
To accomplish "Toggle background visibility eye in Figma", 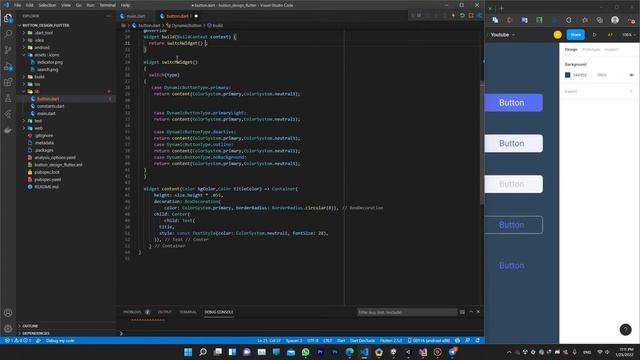I will pyautogui.click(x=631, y=75).
